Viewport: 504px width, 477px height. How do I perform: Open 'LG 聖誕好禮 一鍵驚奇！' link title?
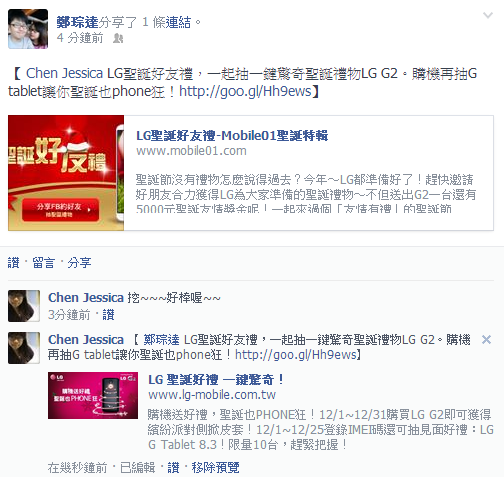tap(216, 380)
